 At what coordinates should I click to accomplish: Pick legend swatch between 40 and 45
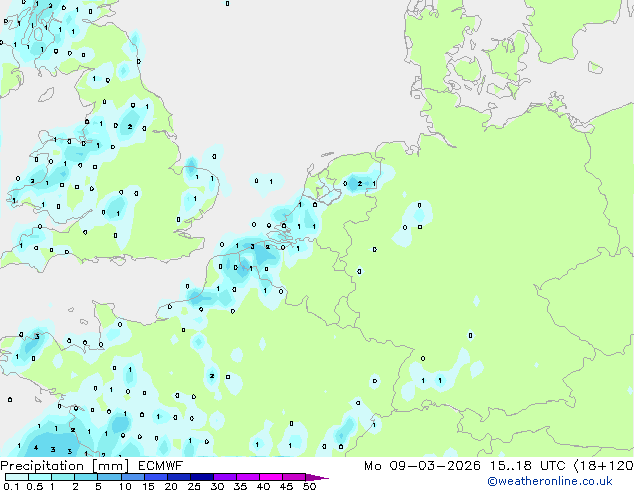(271, 477)
